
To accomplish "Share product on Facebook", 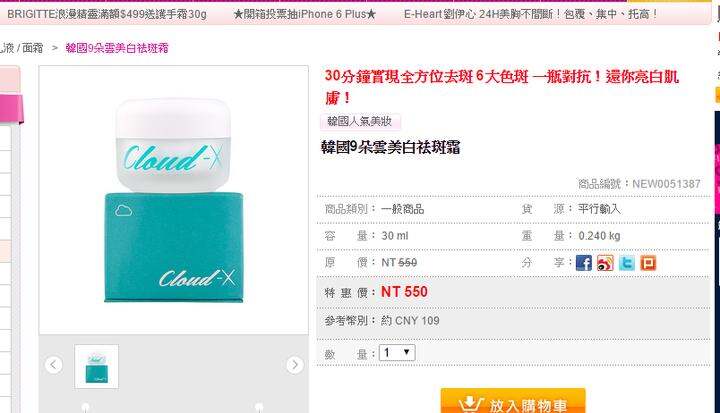I will point(584,263).
